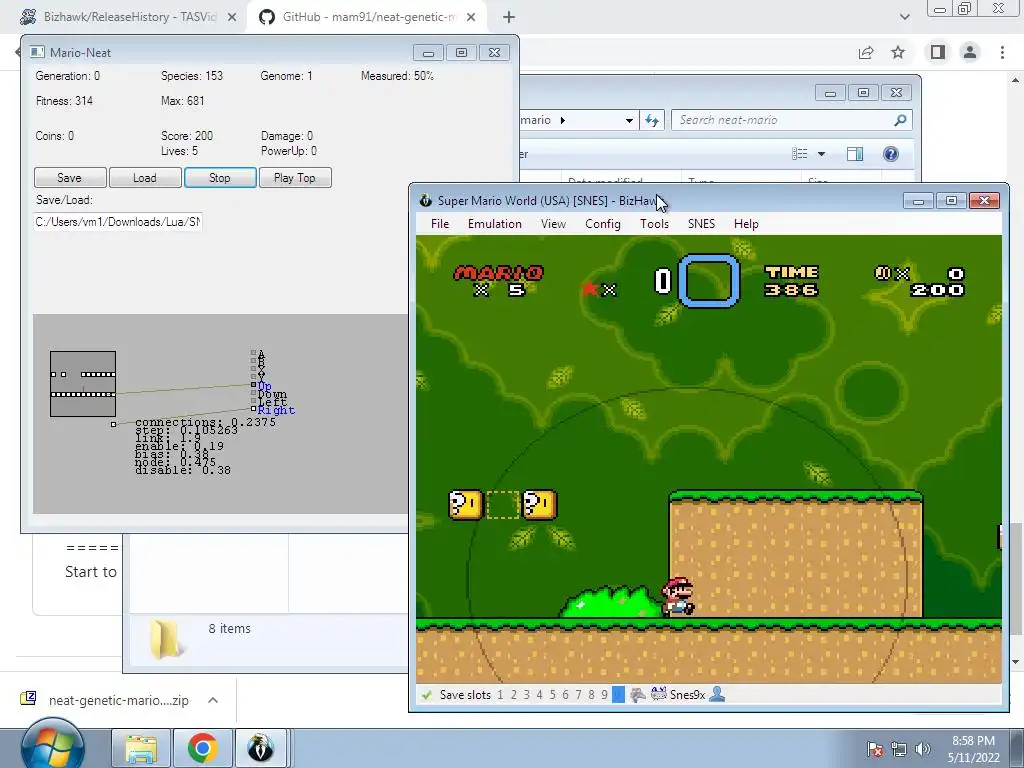Screen dimensions: 1024x768
Task: Click the green checkmark status icon
Action: tap(426, 695)
